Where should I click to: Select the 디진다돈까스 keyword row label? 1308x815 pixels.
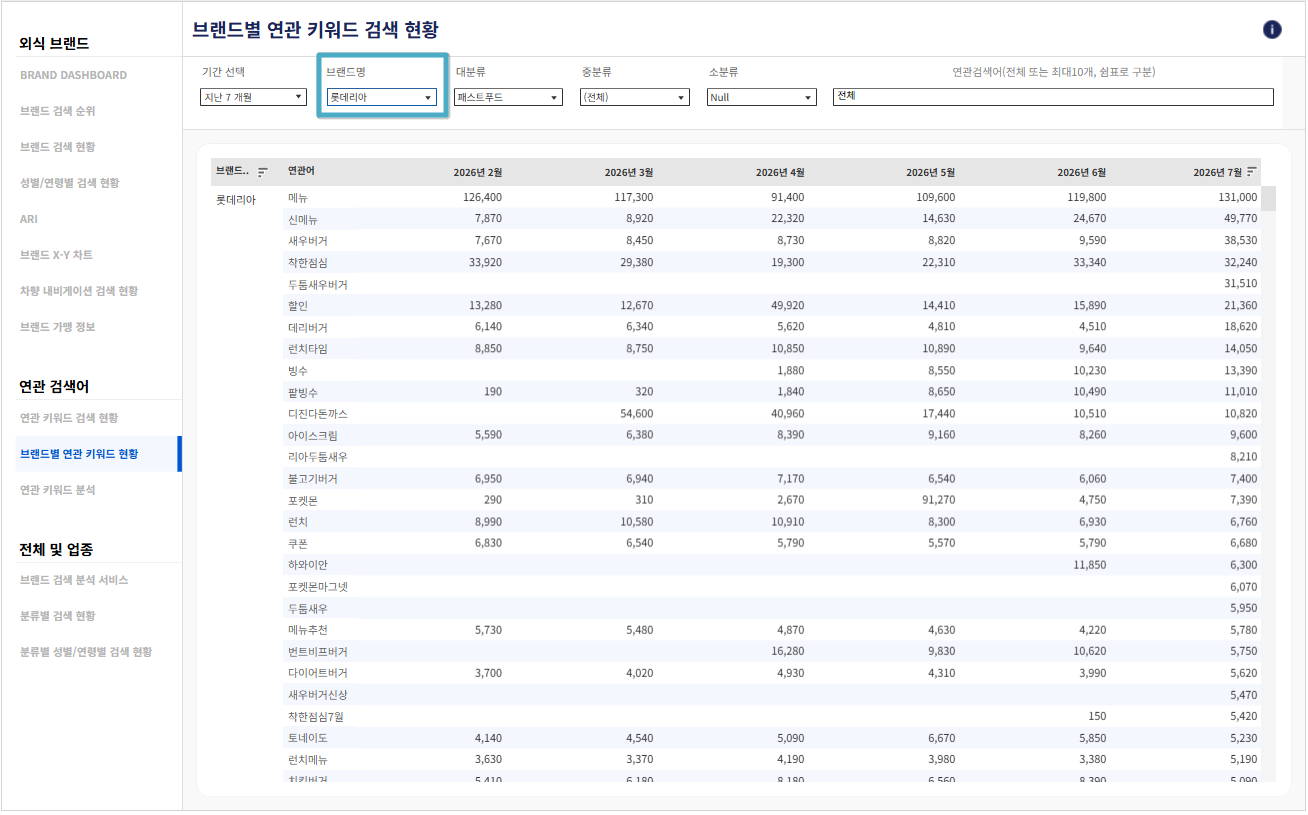tap(318, 414)
